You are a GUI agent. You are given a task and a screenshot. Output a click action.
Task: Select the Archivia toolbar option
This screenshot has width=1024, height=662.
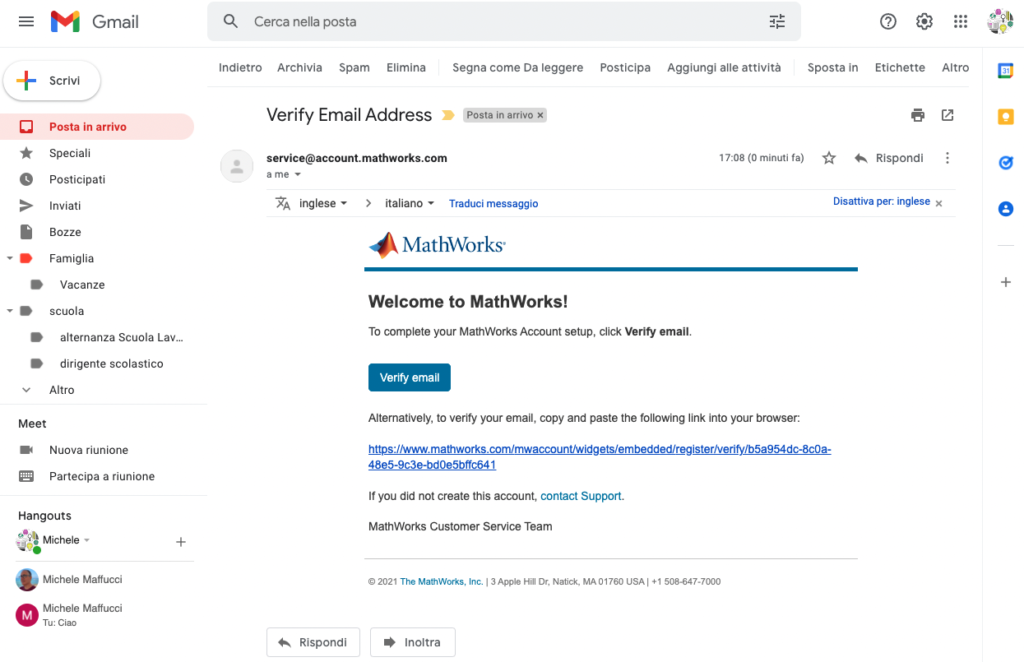pyautogui.click(x=300, y=68)
